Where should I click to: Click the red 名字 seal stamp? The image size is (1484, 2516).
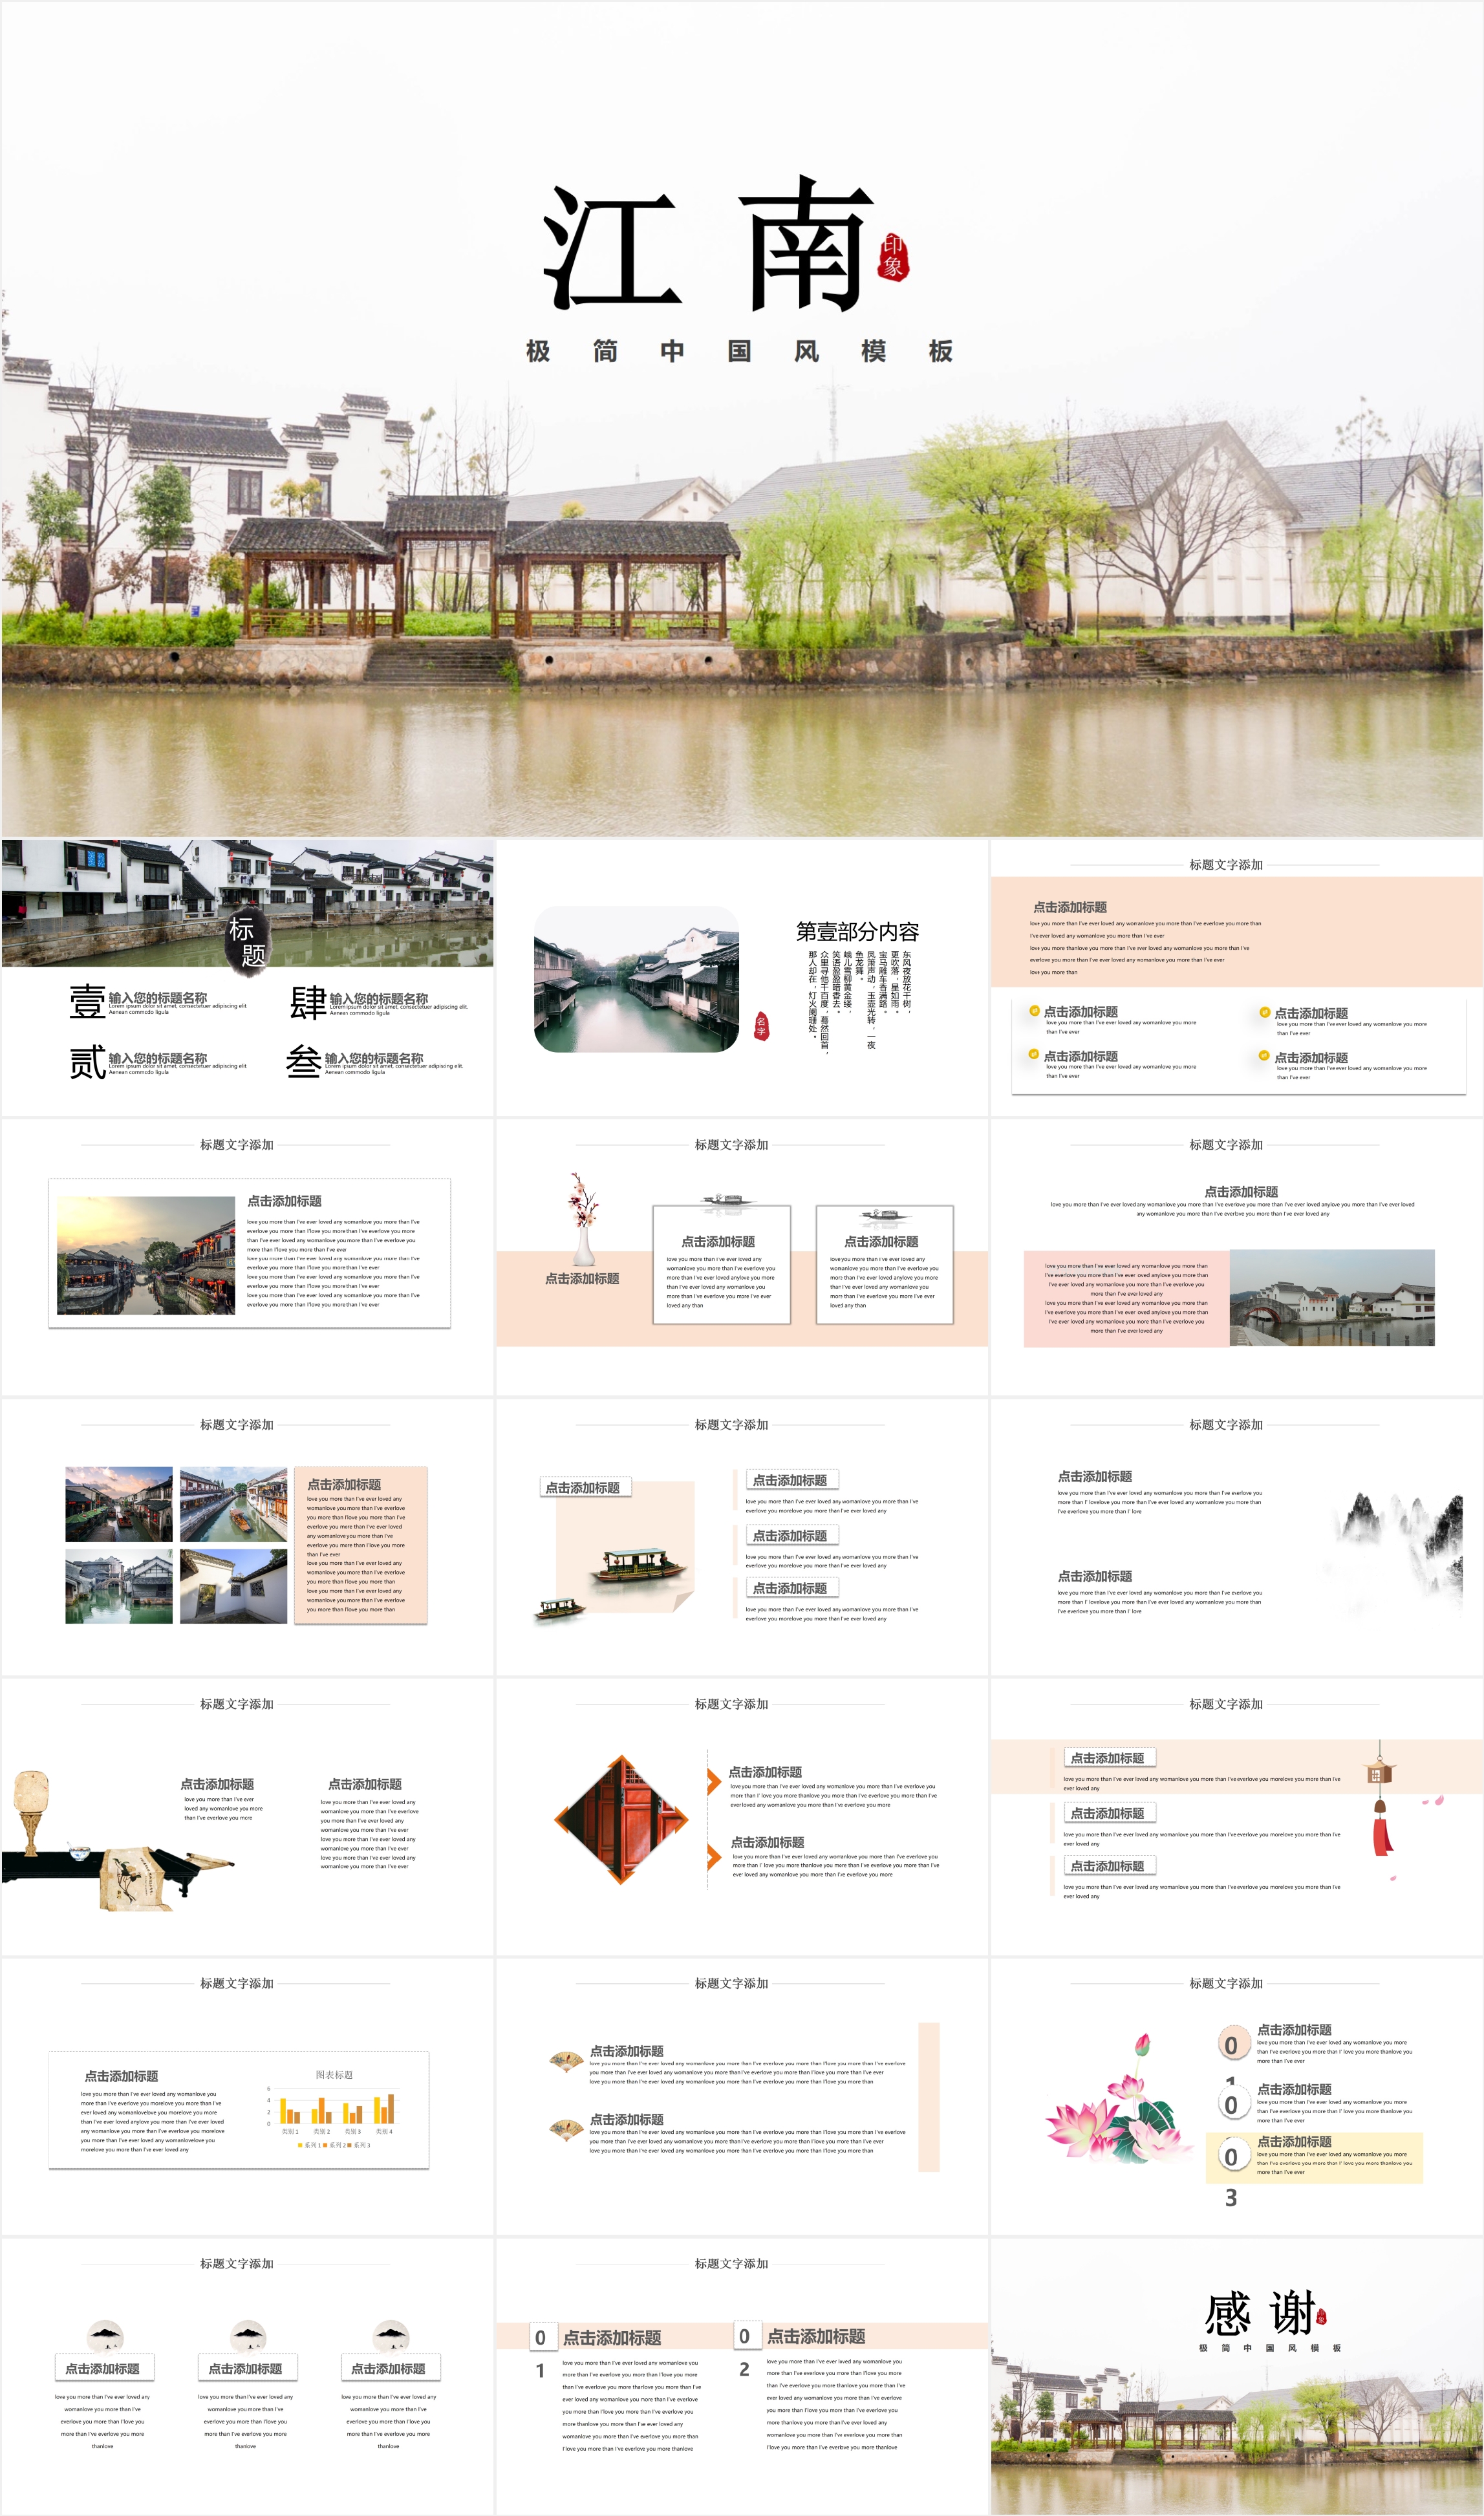point(761,1026)
